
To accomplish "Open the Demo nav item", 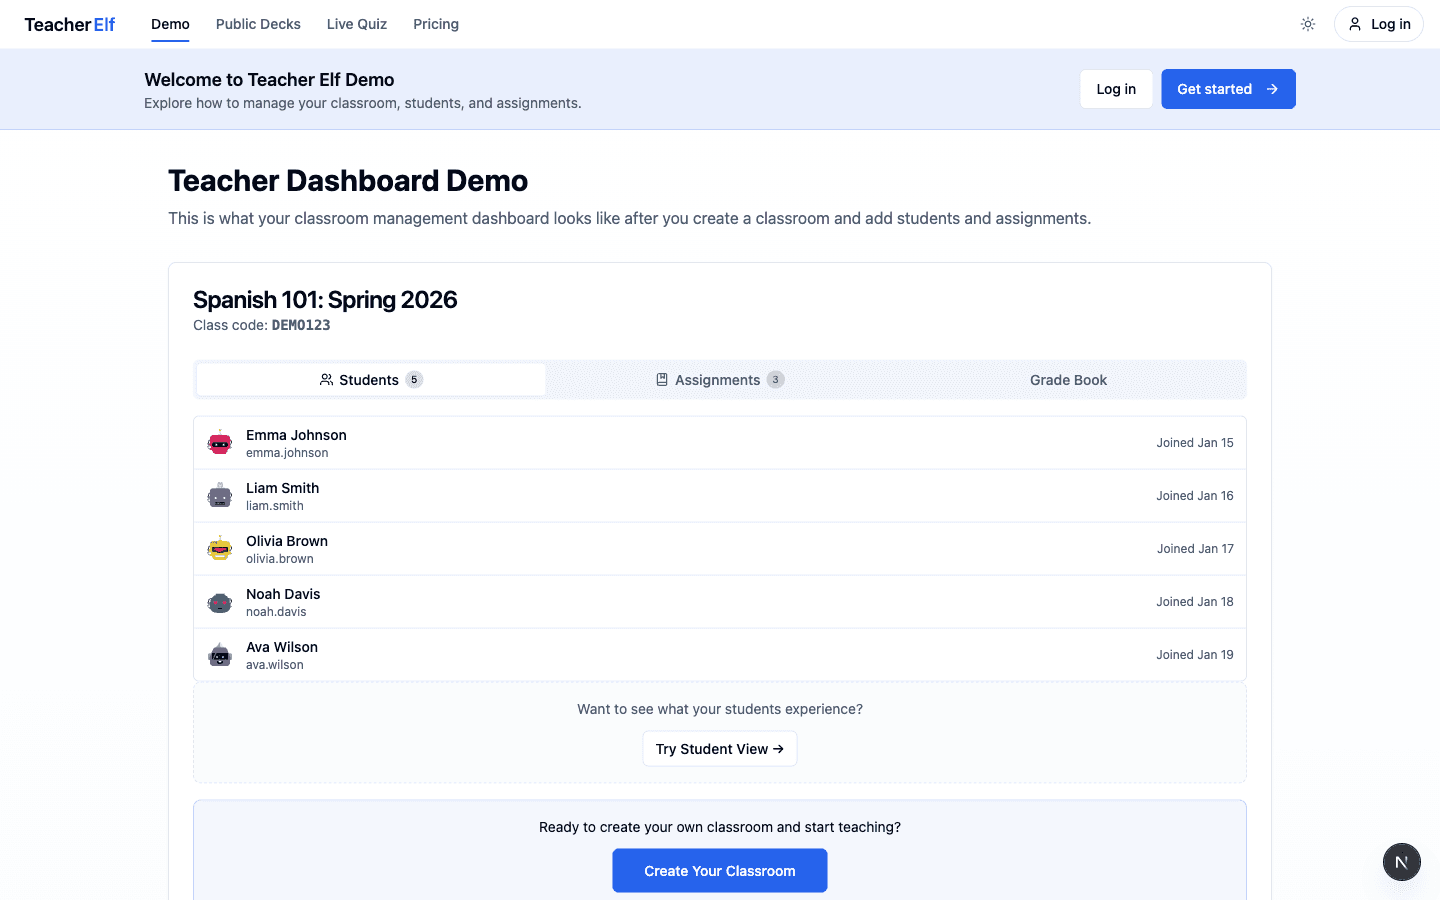I will pyautogui.click(x=170, y=24).
